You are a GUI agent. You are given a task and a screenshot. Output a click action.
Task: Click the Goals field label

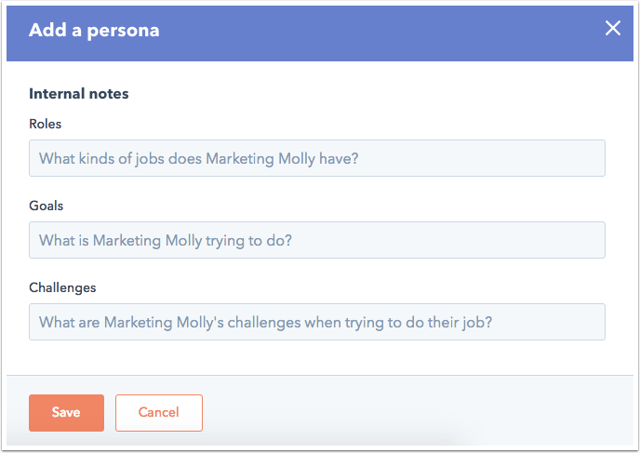(x=46, y=206)
